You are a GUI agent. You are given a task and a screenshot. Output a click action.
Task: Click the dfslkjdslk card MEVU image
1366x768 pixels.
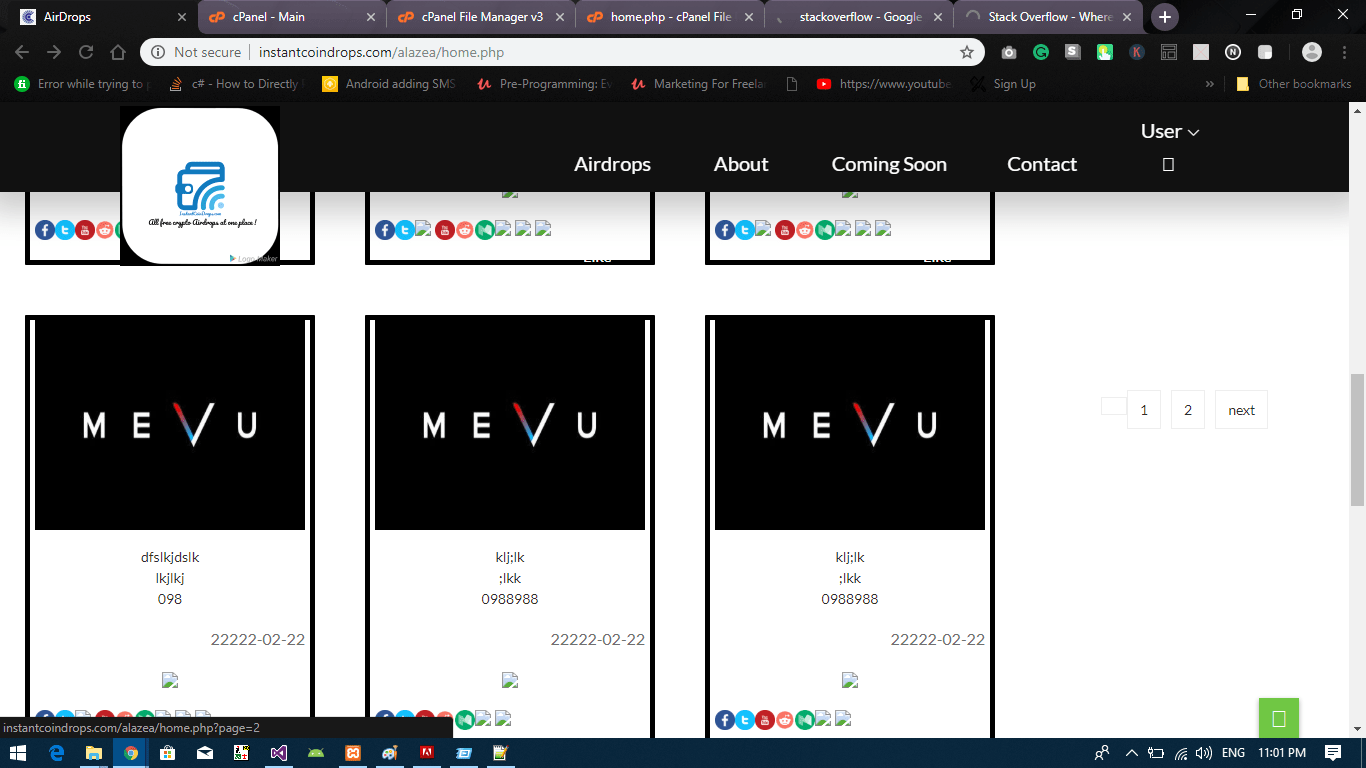tap(170, 425)
